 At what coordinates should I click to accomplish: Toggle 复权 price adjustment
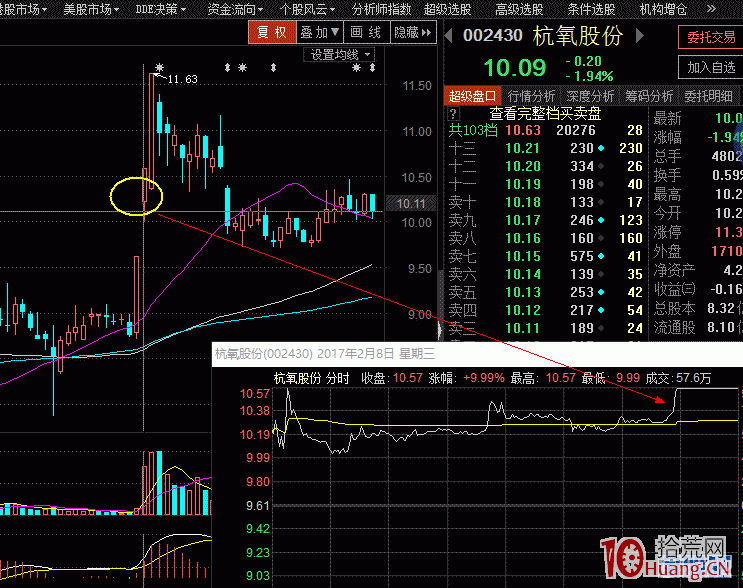point(272,32)
